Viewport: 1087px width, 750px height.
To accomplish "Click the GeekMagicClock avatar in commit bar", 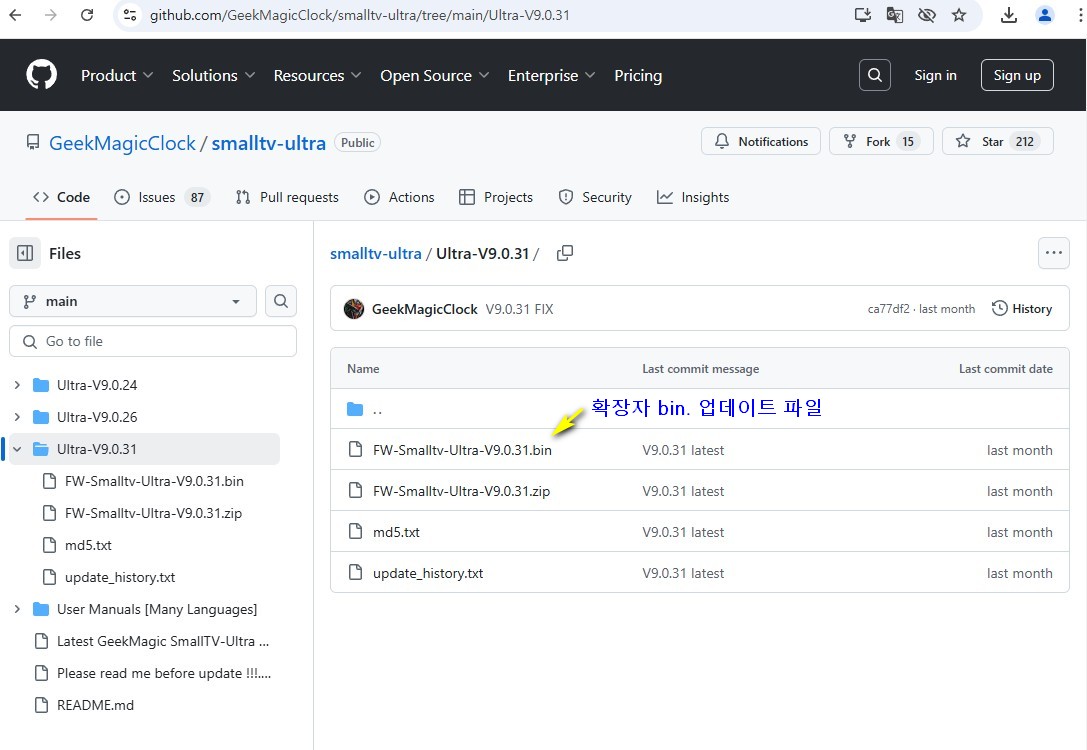I will pos(354,309).
